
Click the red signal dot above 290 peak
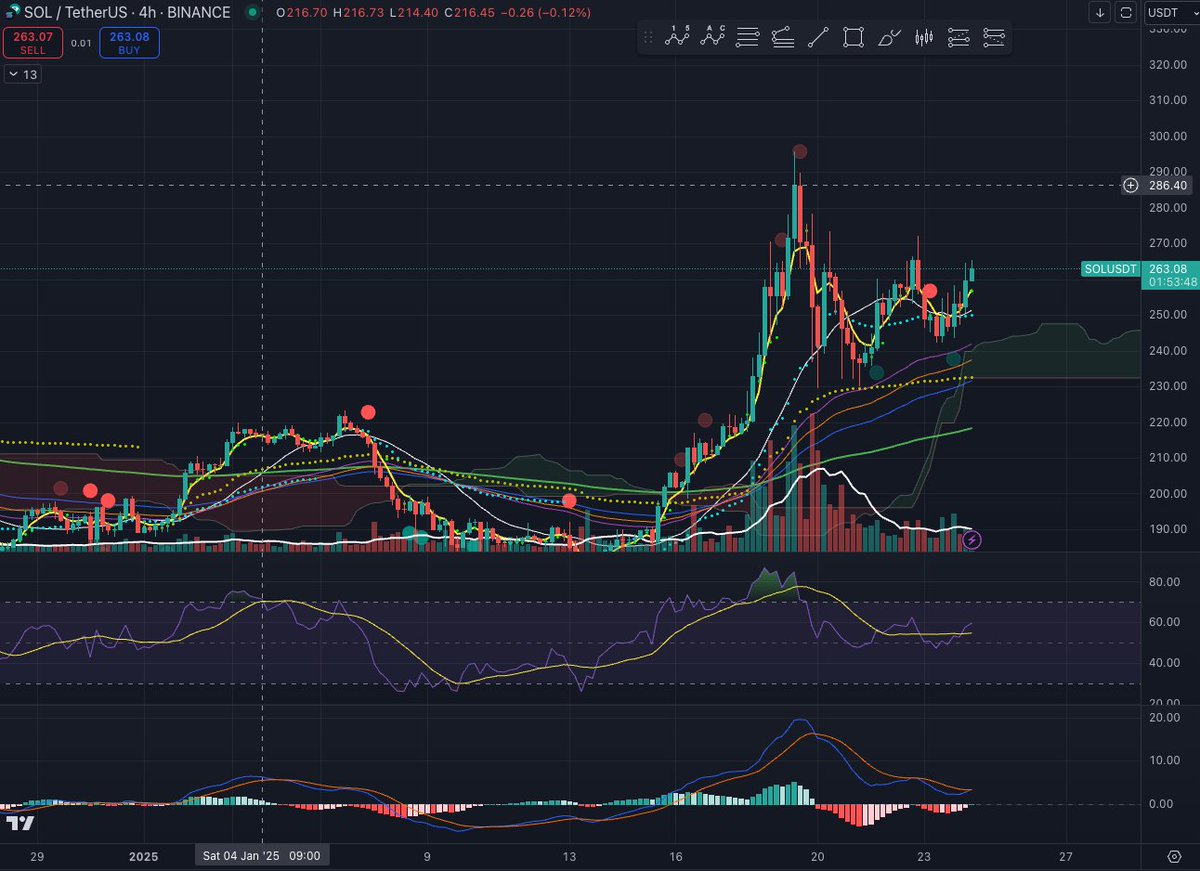click(x=799, y=152)
